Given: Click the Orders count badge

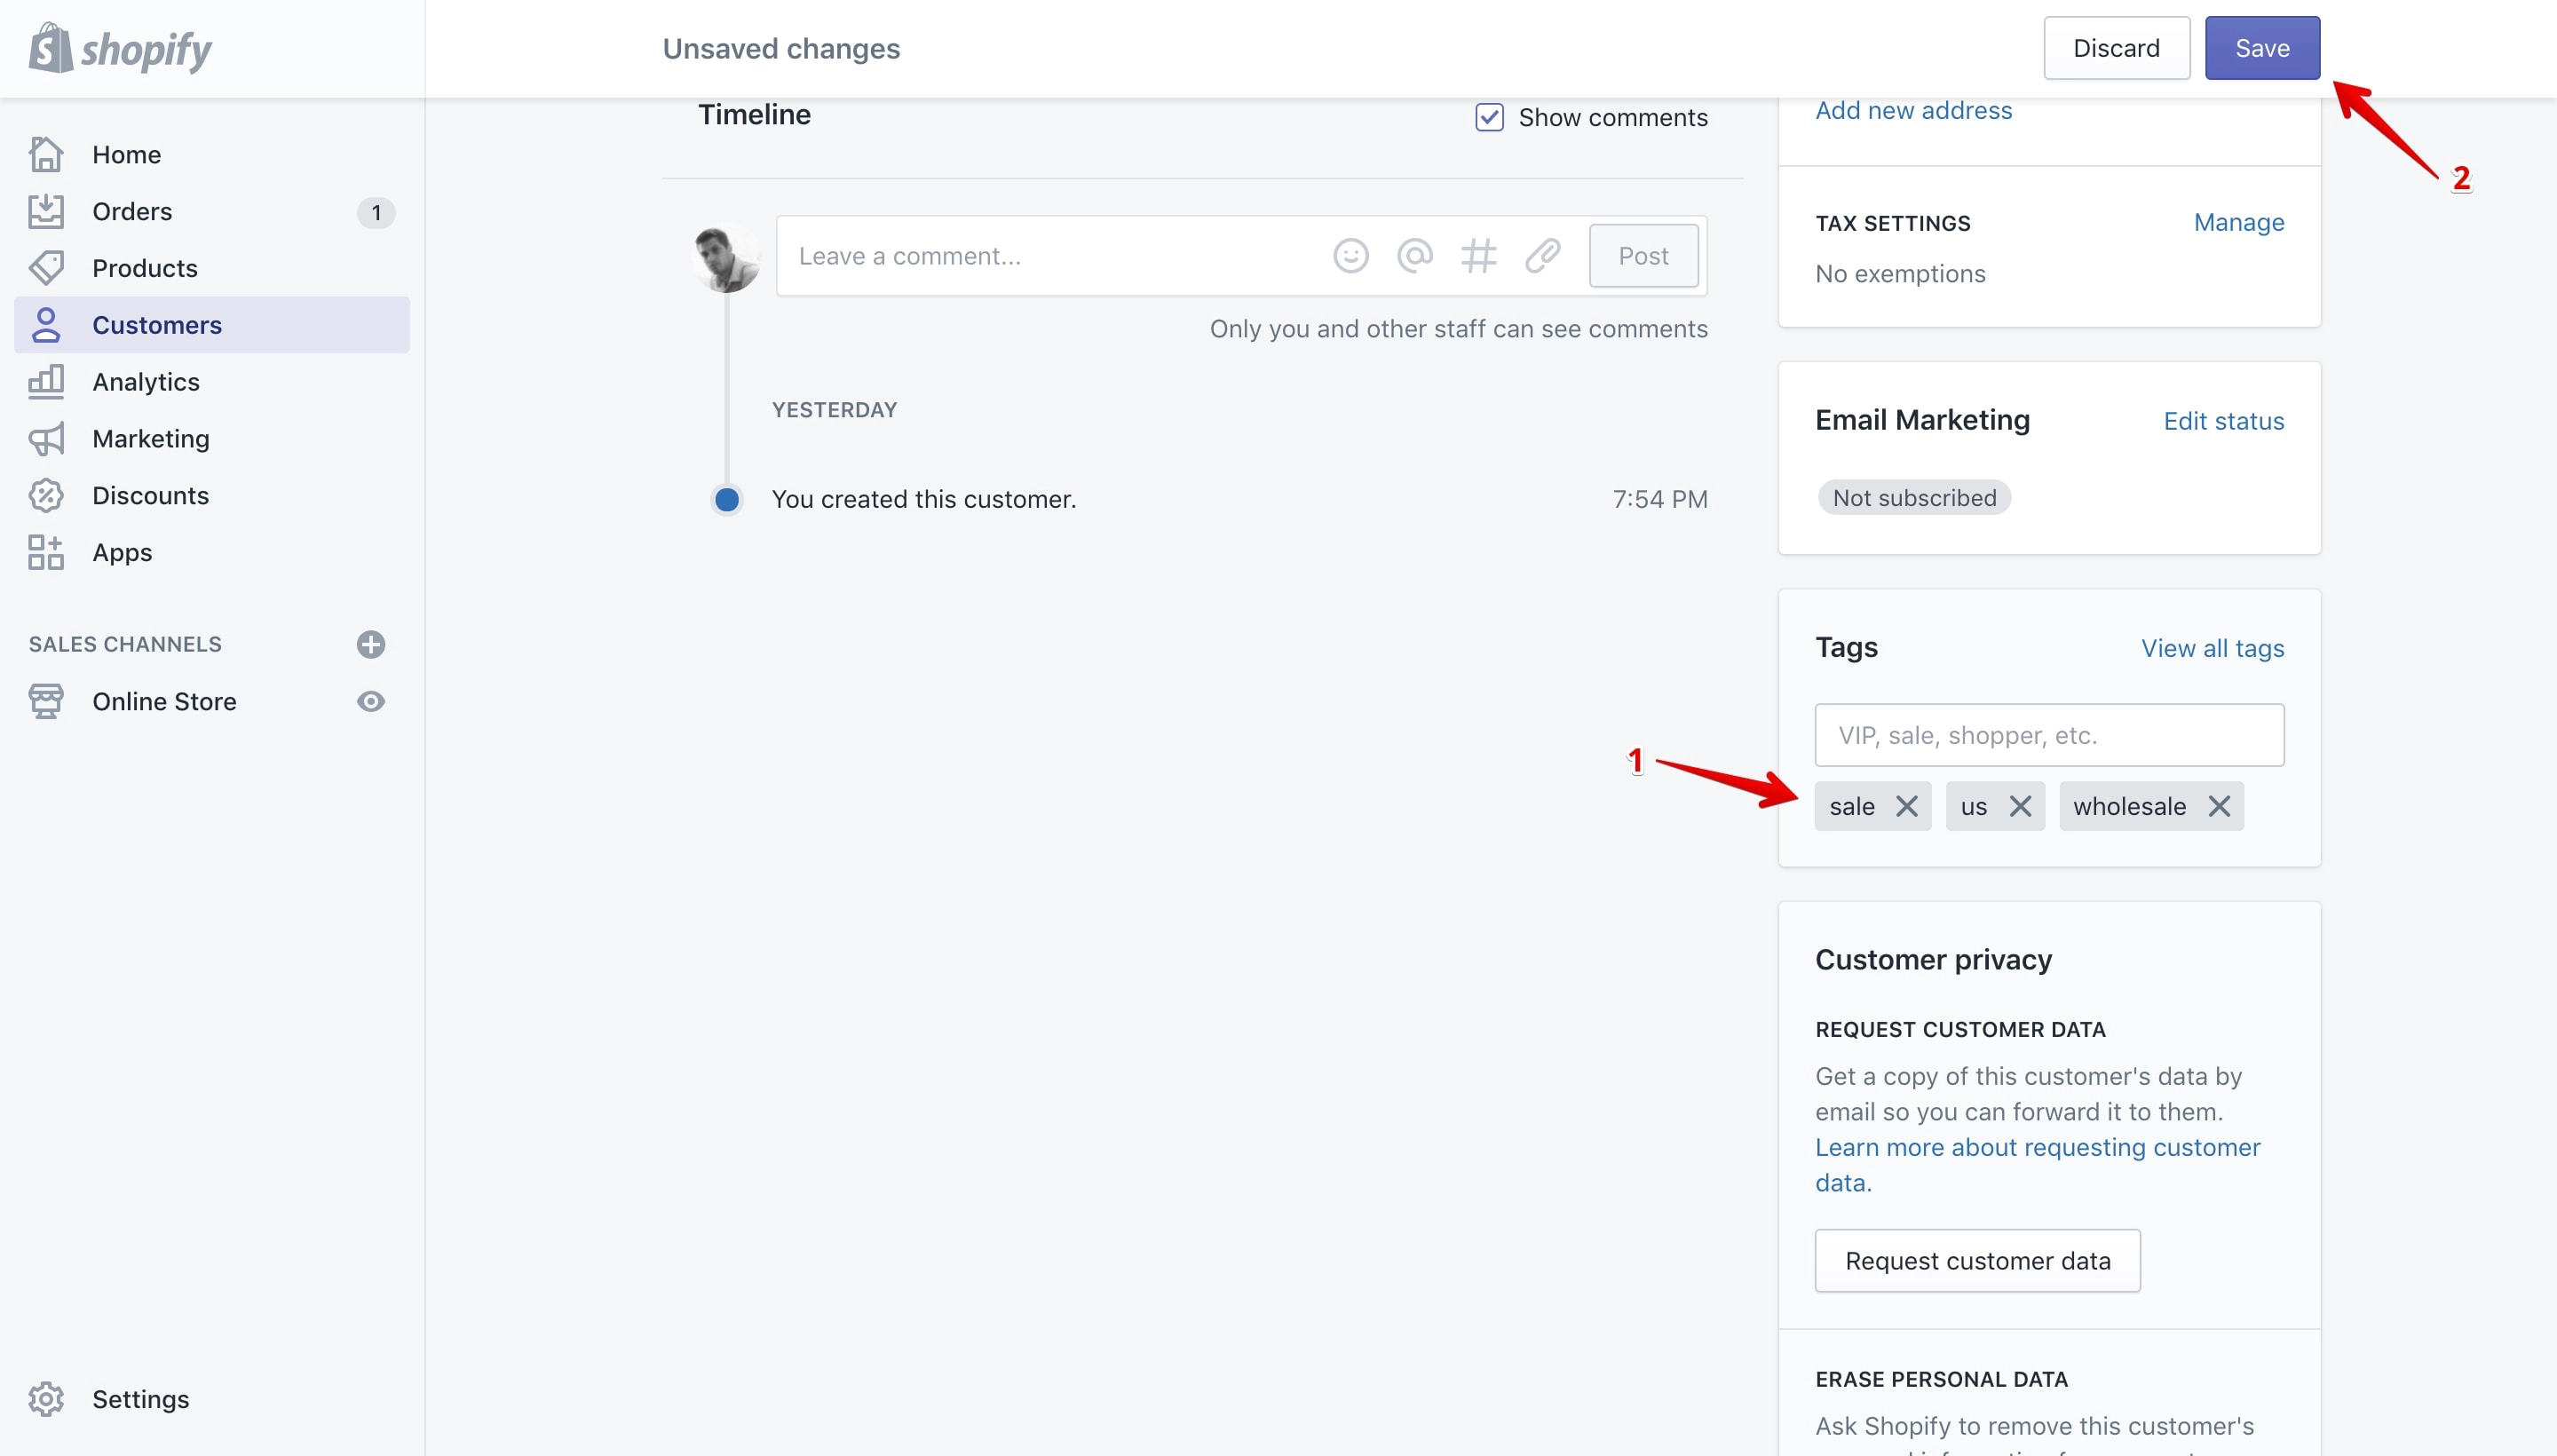Looking at the screenshot, I should click(x=376, y=212).
